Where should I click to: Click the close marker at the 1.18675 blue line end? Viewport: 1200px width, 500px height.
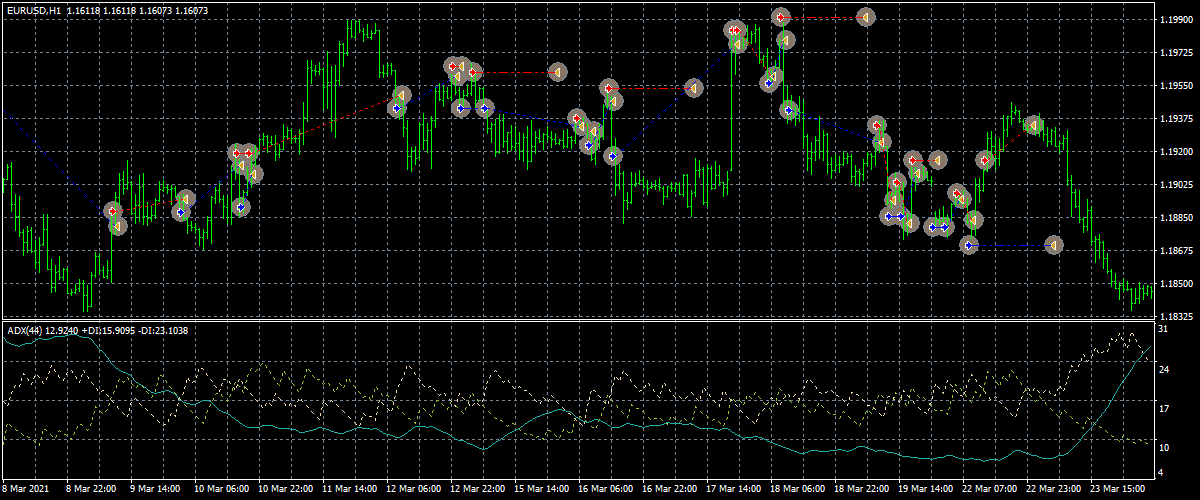1053,245
